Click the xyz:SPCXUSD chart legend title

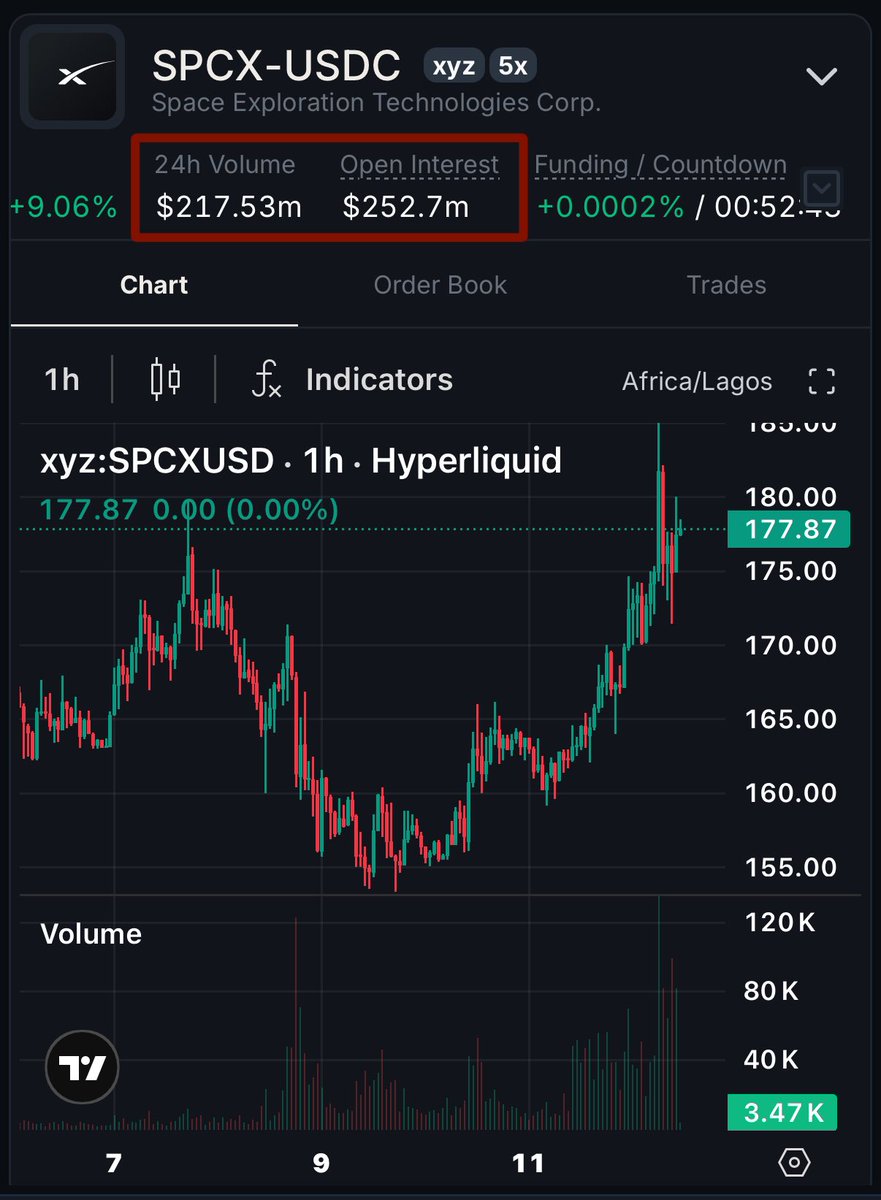point(301,460)
